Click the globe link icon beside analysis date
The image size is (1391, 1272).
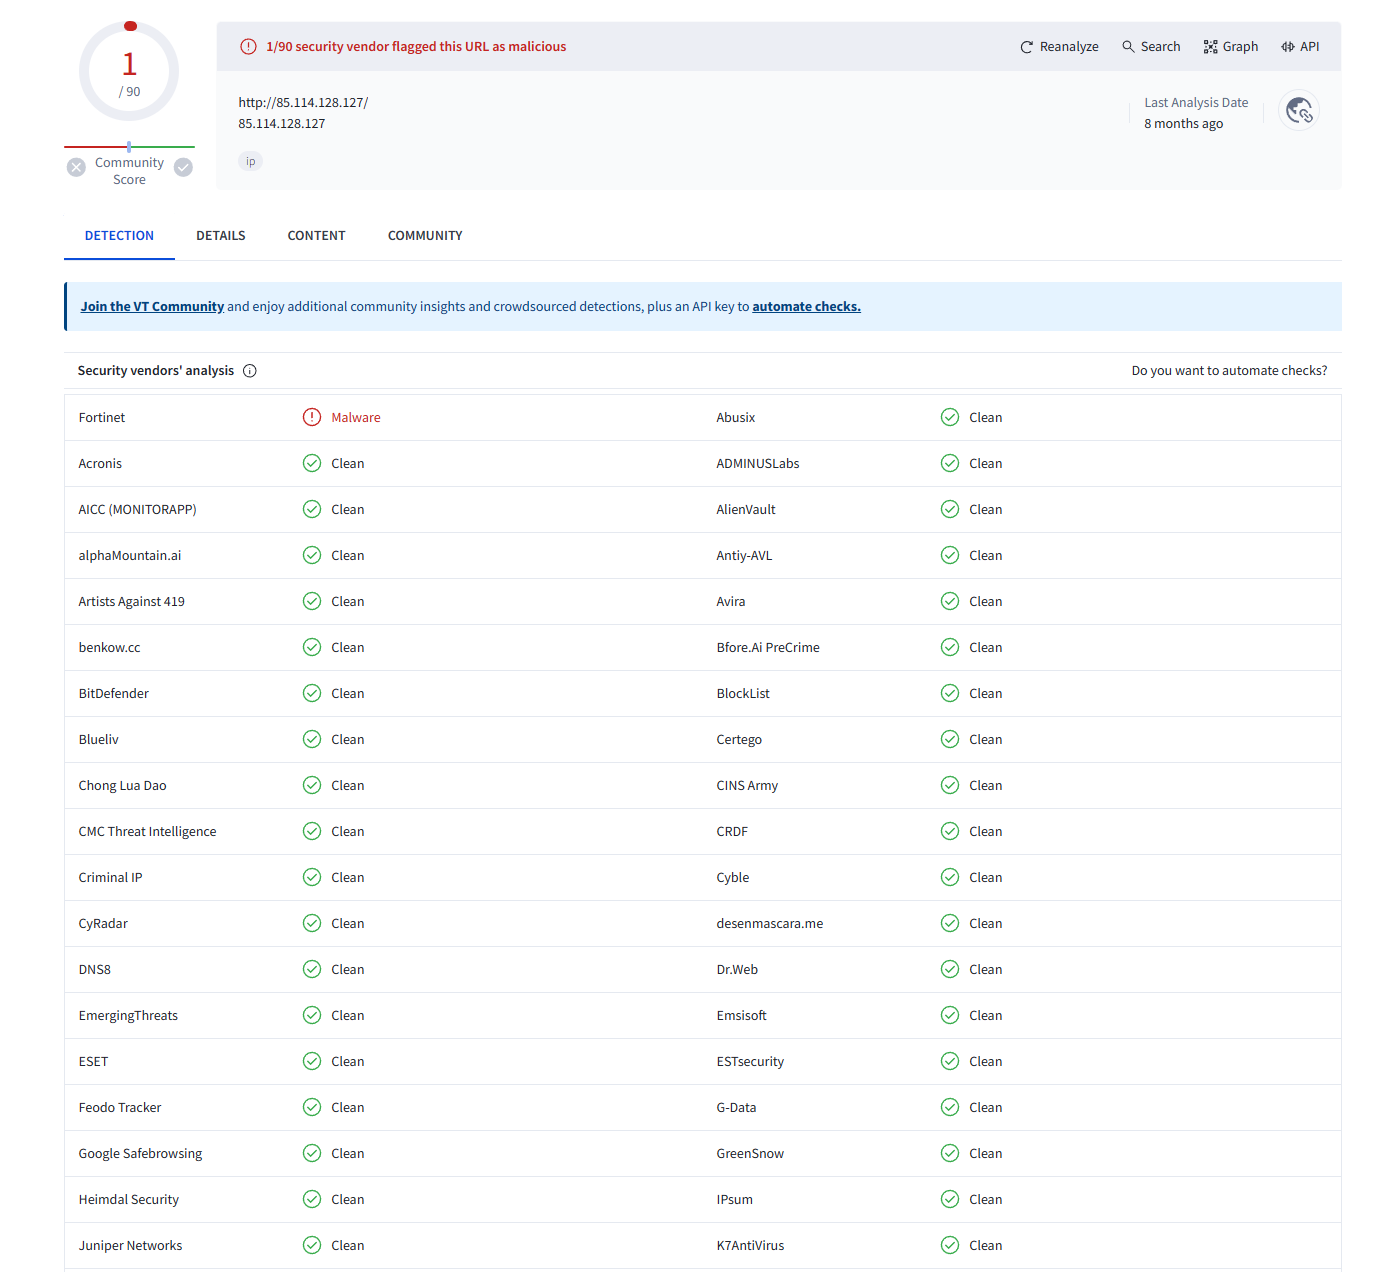tap(1299, 110)
